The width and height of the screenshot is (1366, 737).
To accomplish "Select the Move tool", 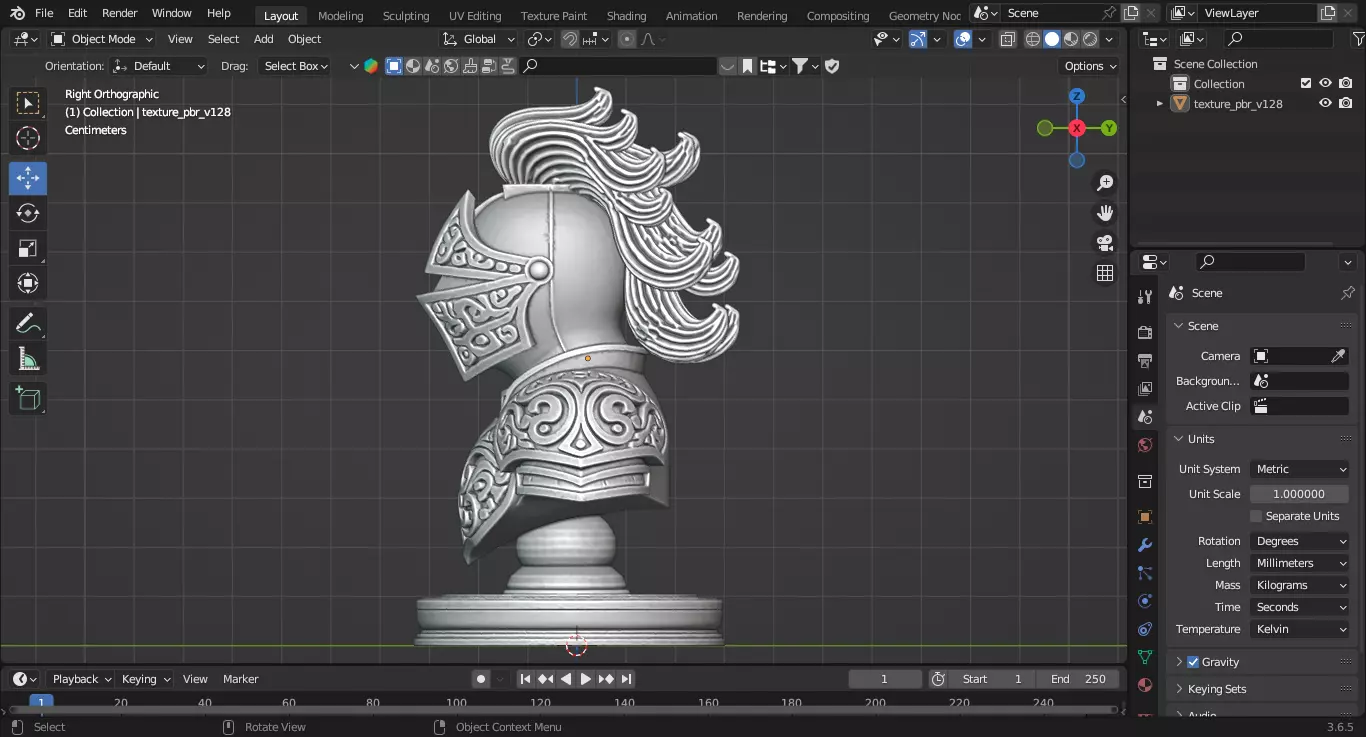I will click(x=28, y=178).
